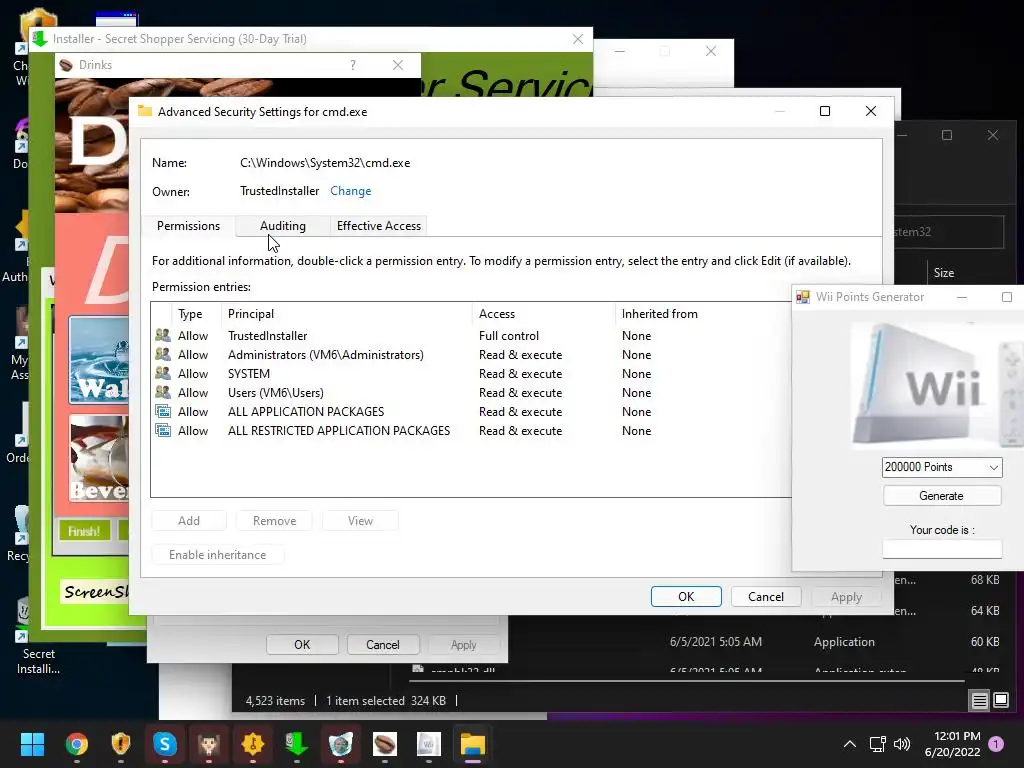This screenshot has height=768, width=1024.
Task: Click the Wii Points Generator title icon
Action: [x=803, y=297]
